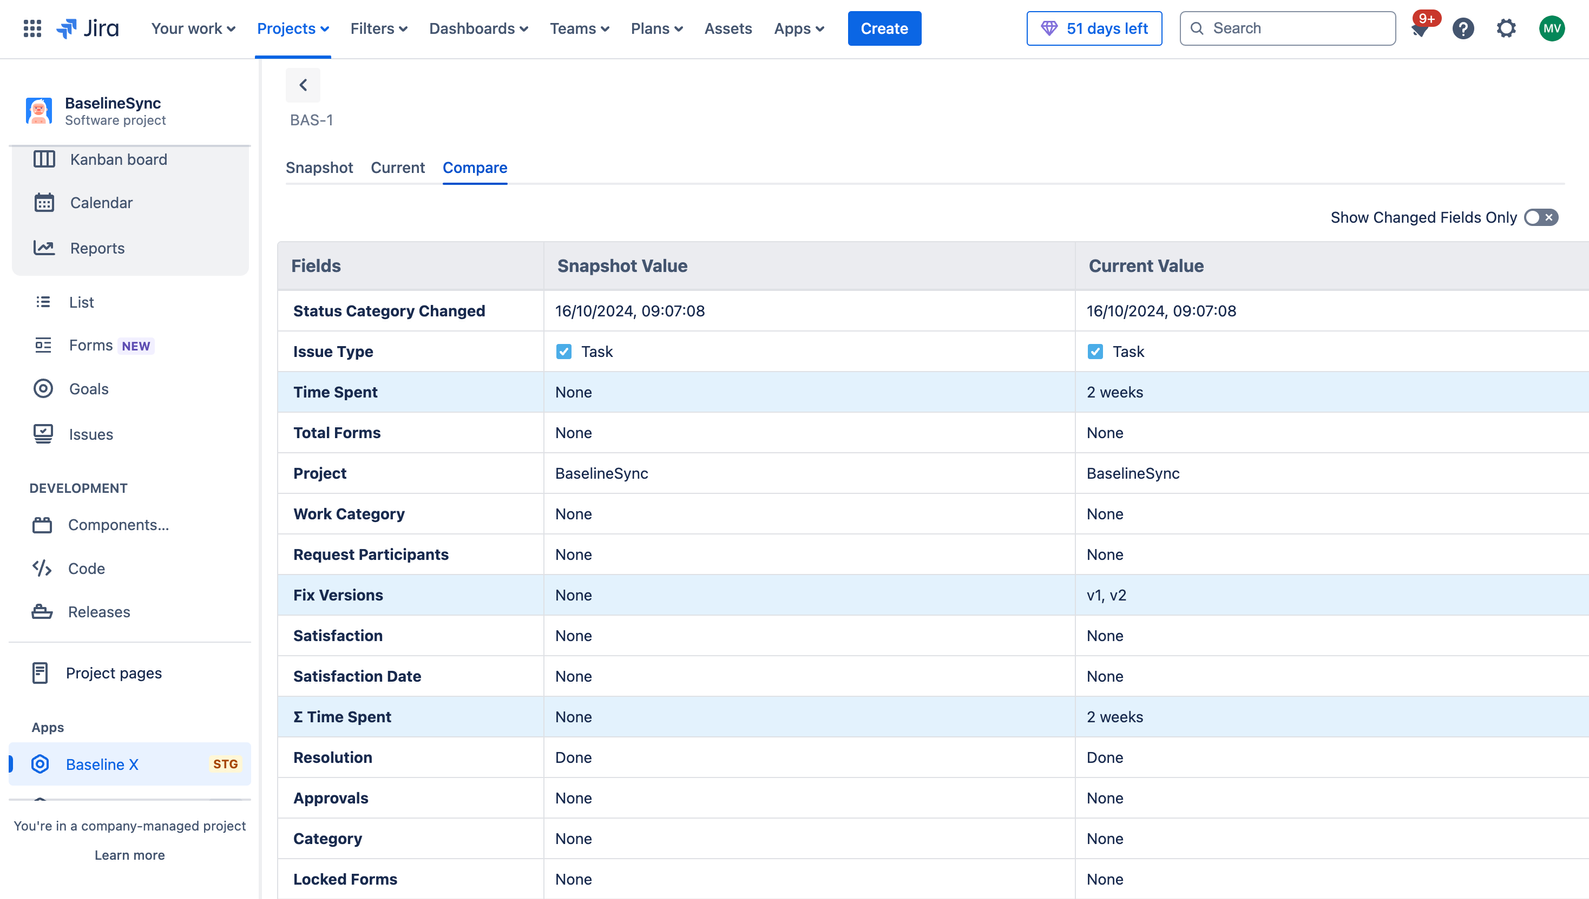Expand the Your work dropdown
The height and width of the screenshot is (899, 1589).
[x=193, y=28]
